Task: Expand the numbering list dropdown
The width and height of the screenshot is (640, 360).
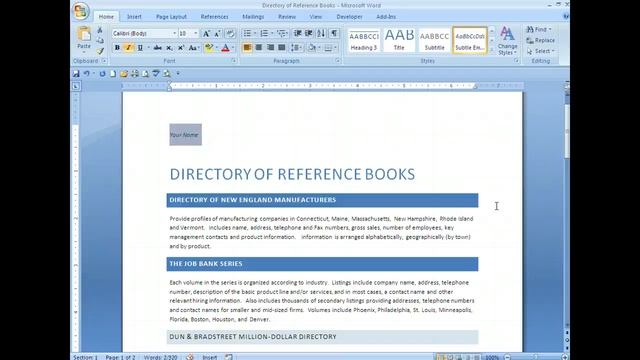Action: 272,33
